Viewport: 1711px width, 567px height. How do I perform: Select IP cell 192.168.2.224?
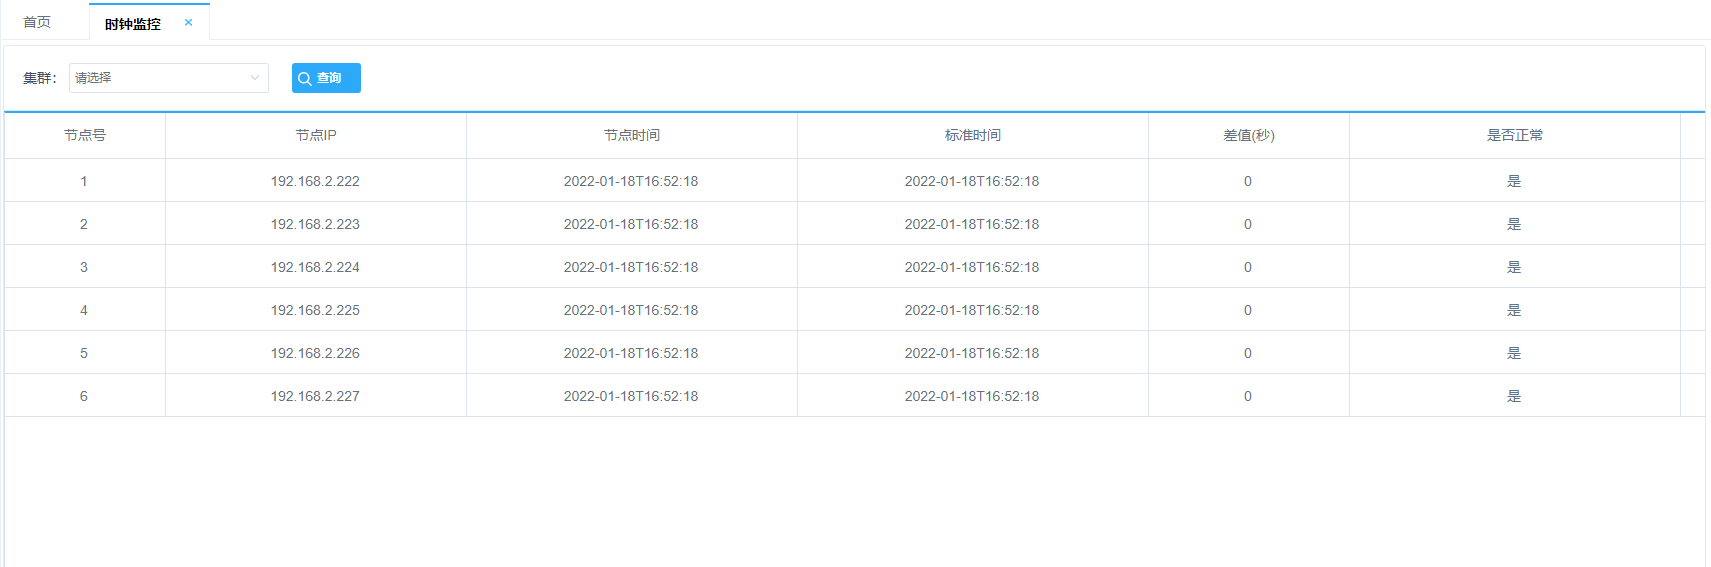pyautogui.click(x=315, y=267)
